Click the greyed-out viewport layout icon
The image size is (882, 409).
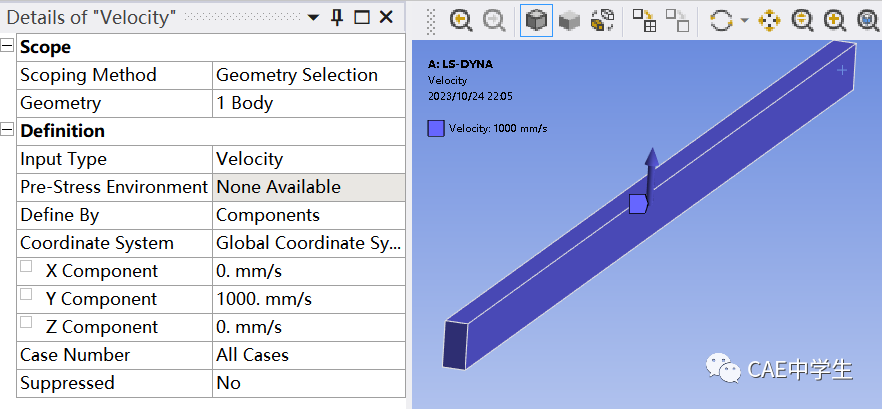point(678,21)
